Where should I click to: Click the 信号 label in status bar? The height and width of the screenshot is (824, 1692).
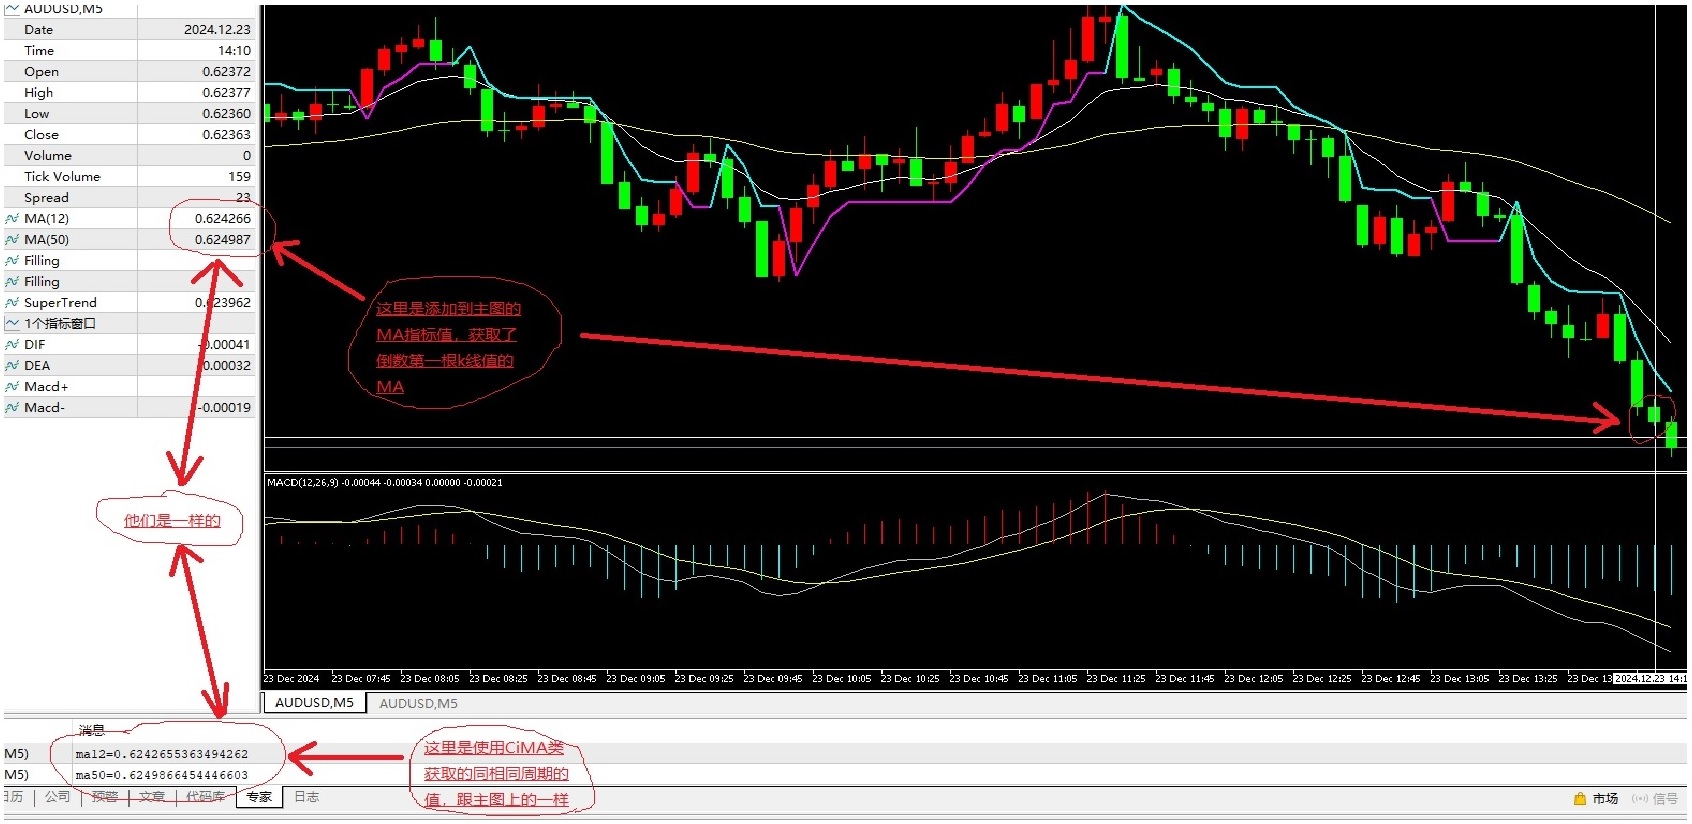(x=1666, y=799)
